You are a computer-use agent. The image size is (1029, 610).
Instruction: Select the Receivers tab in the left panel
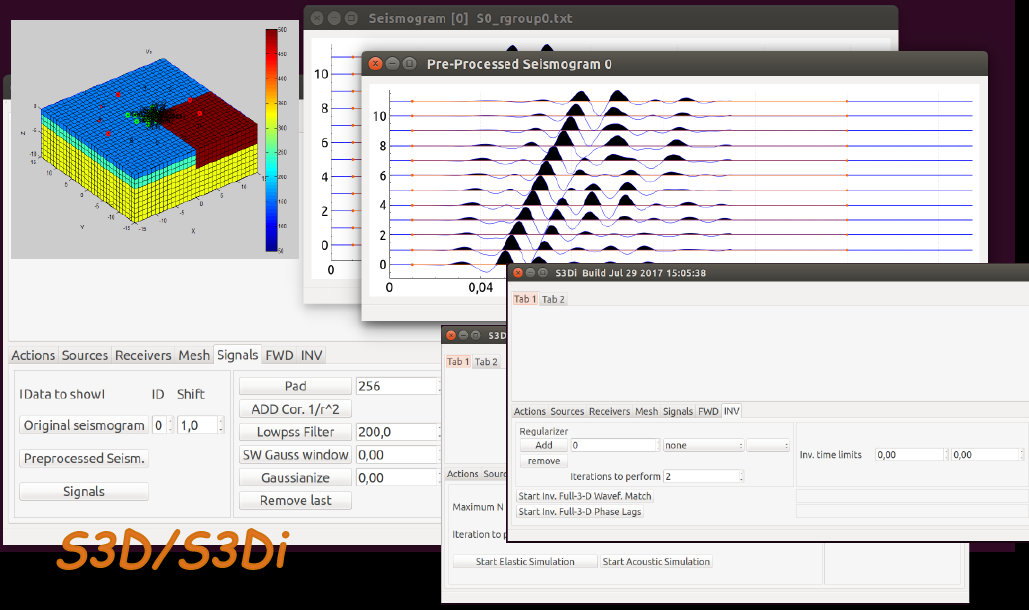(143, 355)
